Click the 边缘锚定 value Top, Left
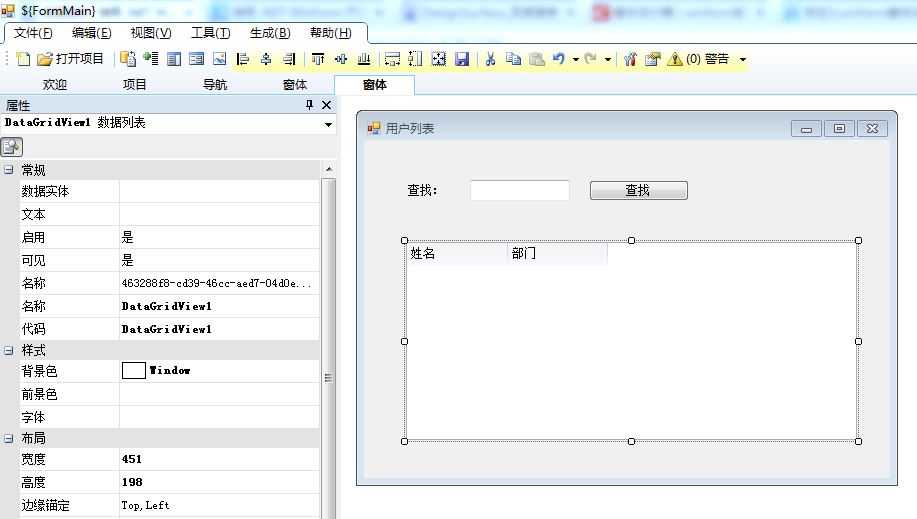Screen dimensions: 917x519 click(145, 505)
